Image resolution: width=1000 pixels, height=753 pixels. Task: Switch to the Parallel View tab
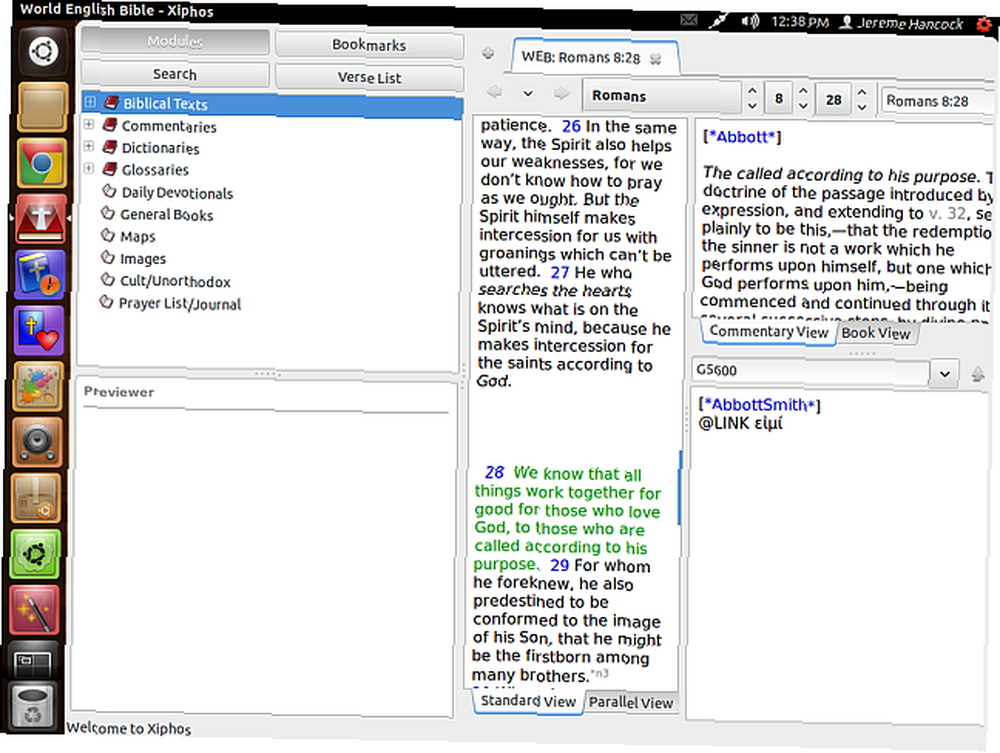tap(631, 703)
